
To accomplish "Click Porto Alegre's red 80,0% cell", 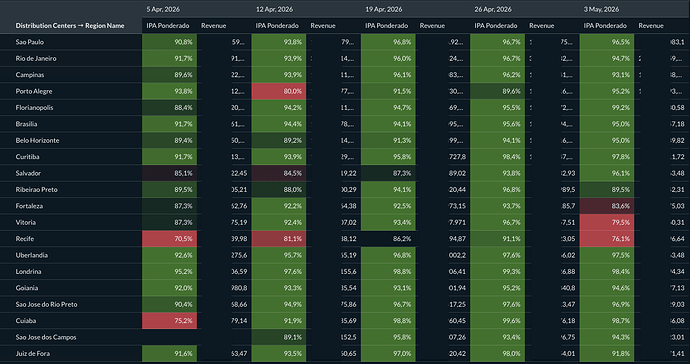I will point(279,91).
